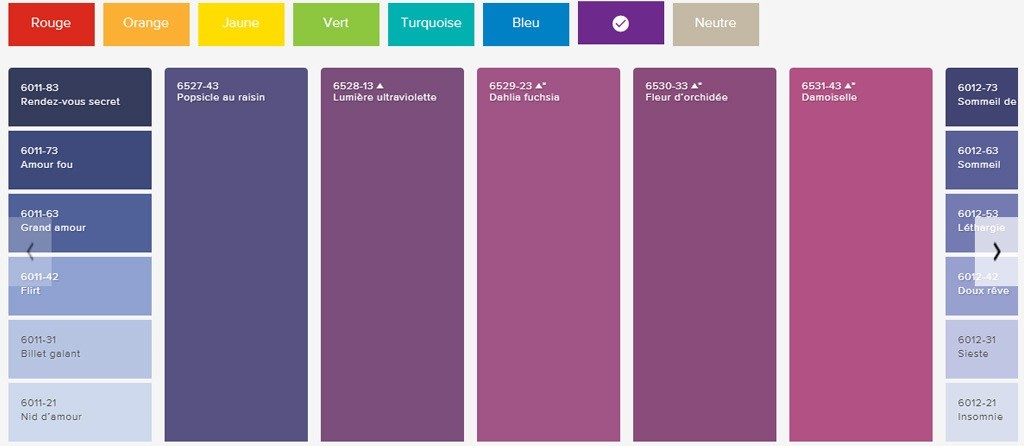Select the Rouge color filter

point(51,24)
